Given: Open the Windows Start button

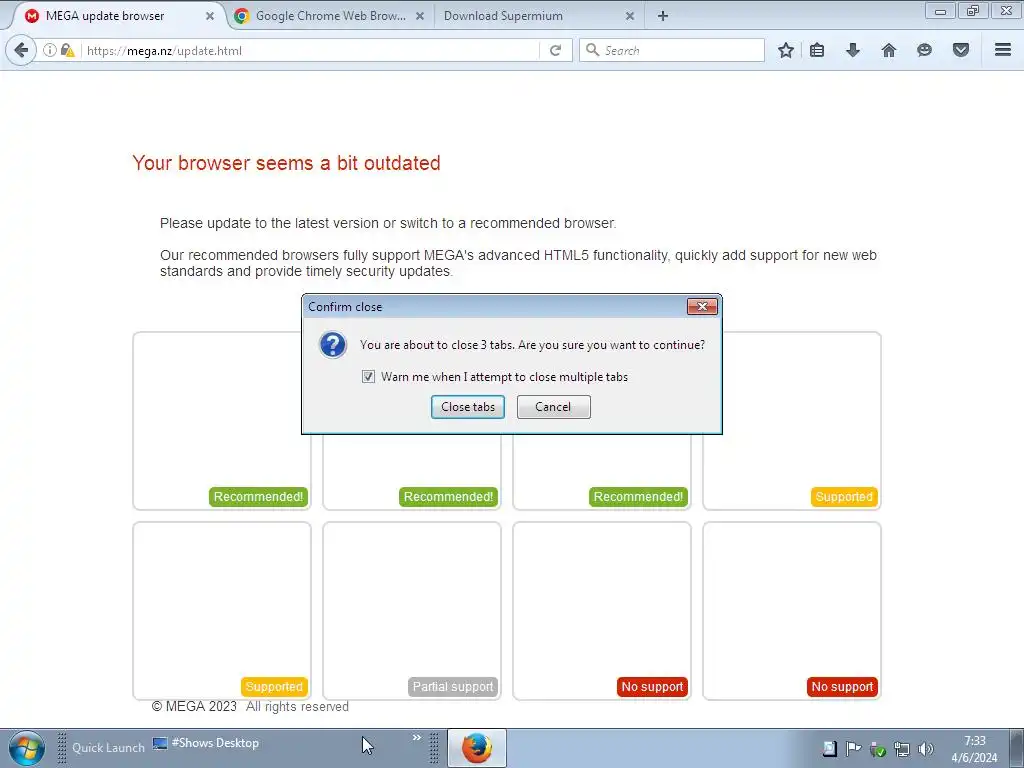Looking at the screenshot, I should pos(26,748).
